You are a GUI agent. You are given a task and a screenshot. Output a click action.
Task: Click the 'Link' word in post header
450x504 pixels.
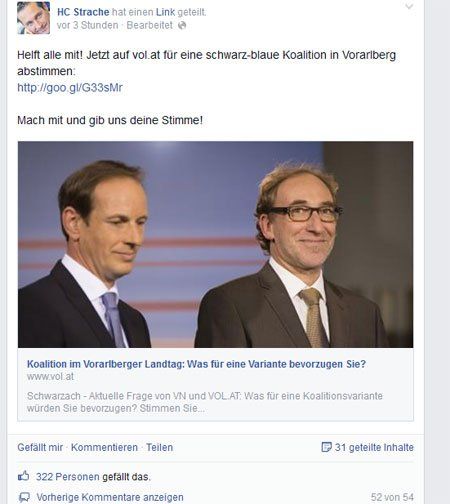coord(165,12)
